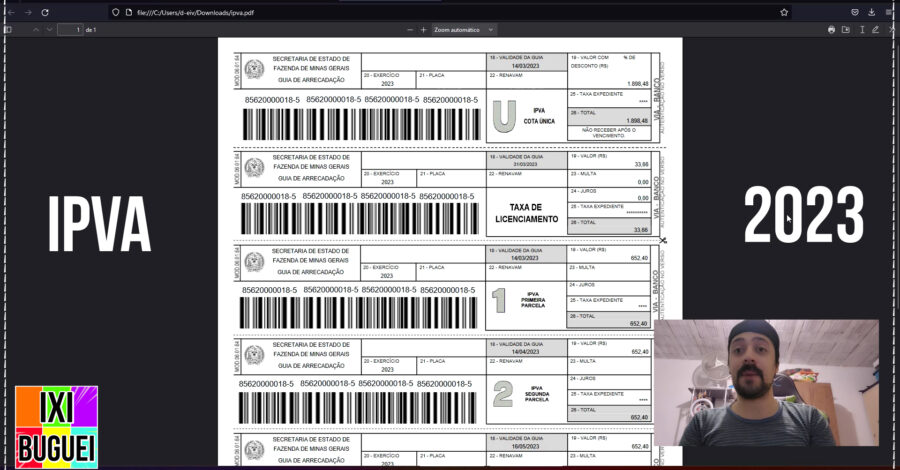The image size is (900, 470).
Task: Click the PDF page number field
Action: 71,30
